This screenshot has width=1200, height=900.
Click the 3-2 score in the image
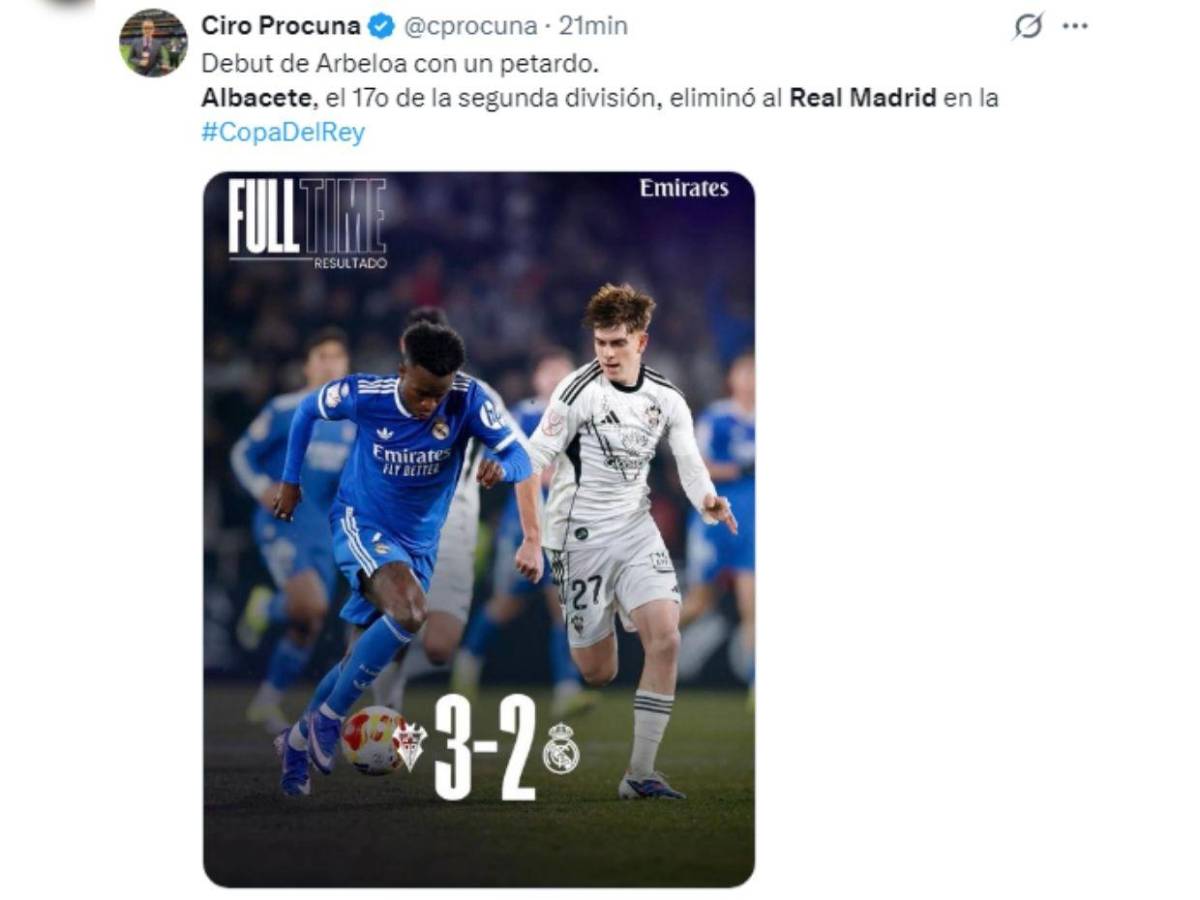486,747
